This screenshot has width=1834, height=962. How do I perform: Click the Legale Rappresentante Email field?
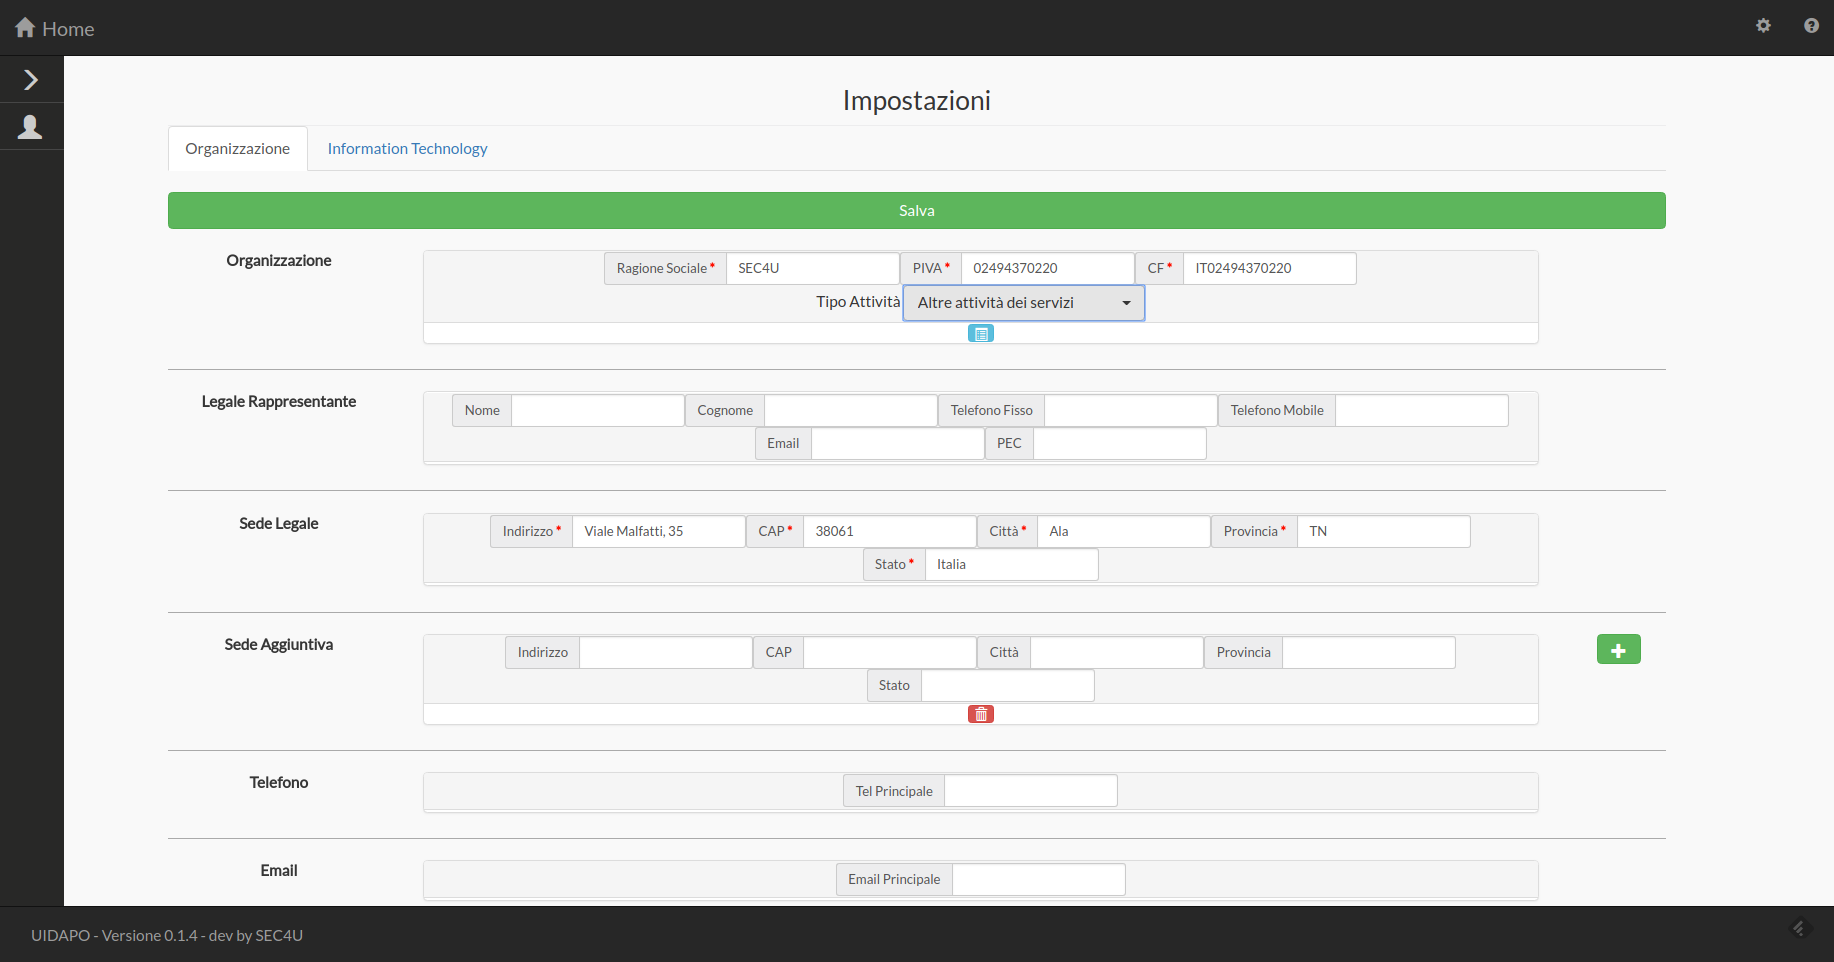point(898,444)
